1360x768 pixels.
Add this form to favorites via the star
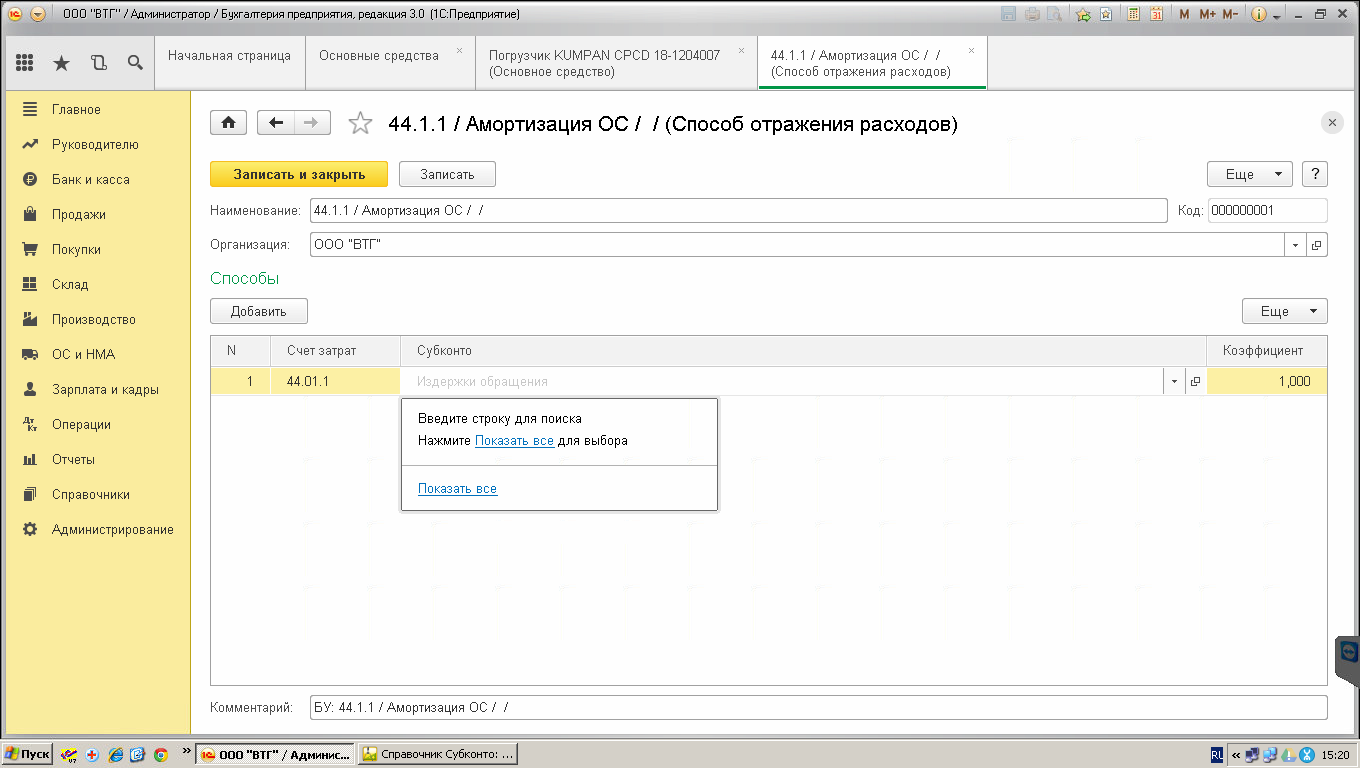click(x=360, y=123)
